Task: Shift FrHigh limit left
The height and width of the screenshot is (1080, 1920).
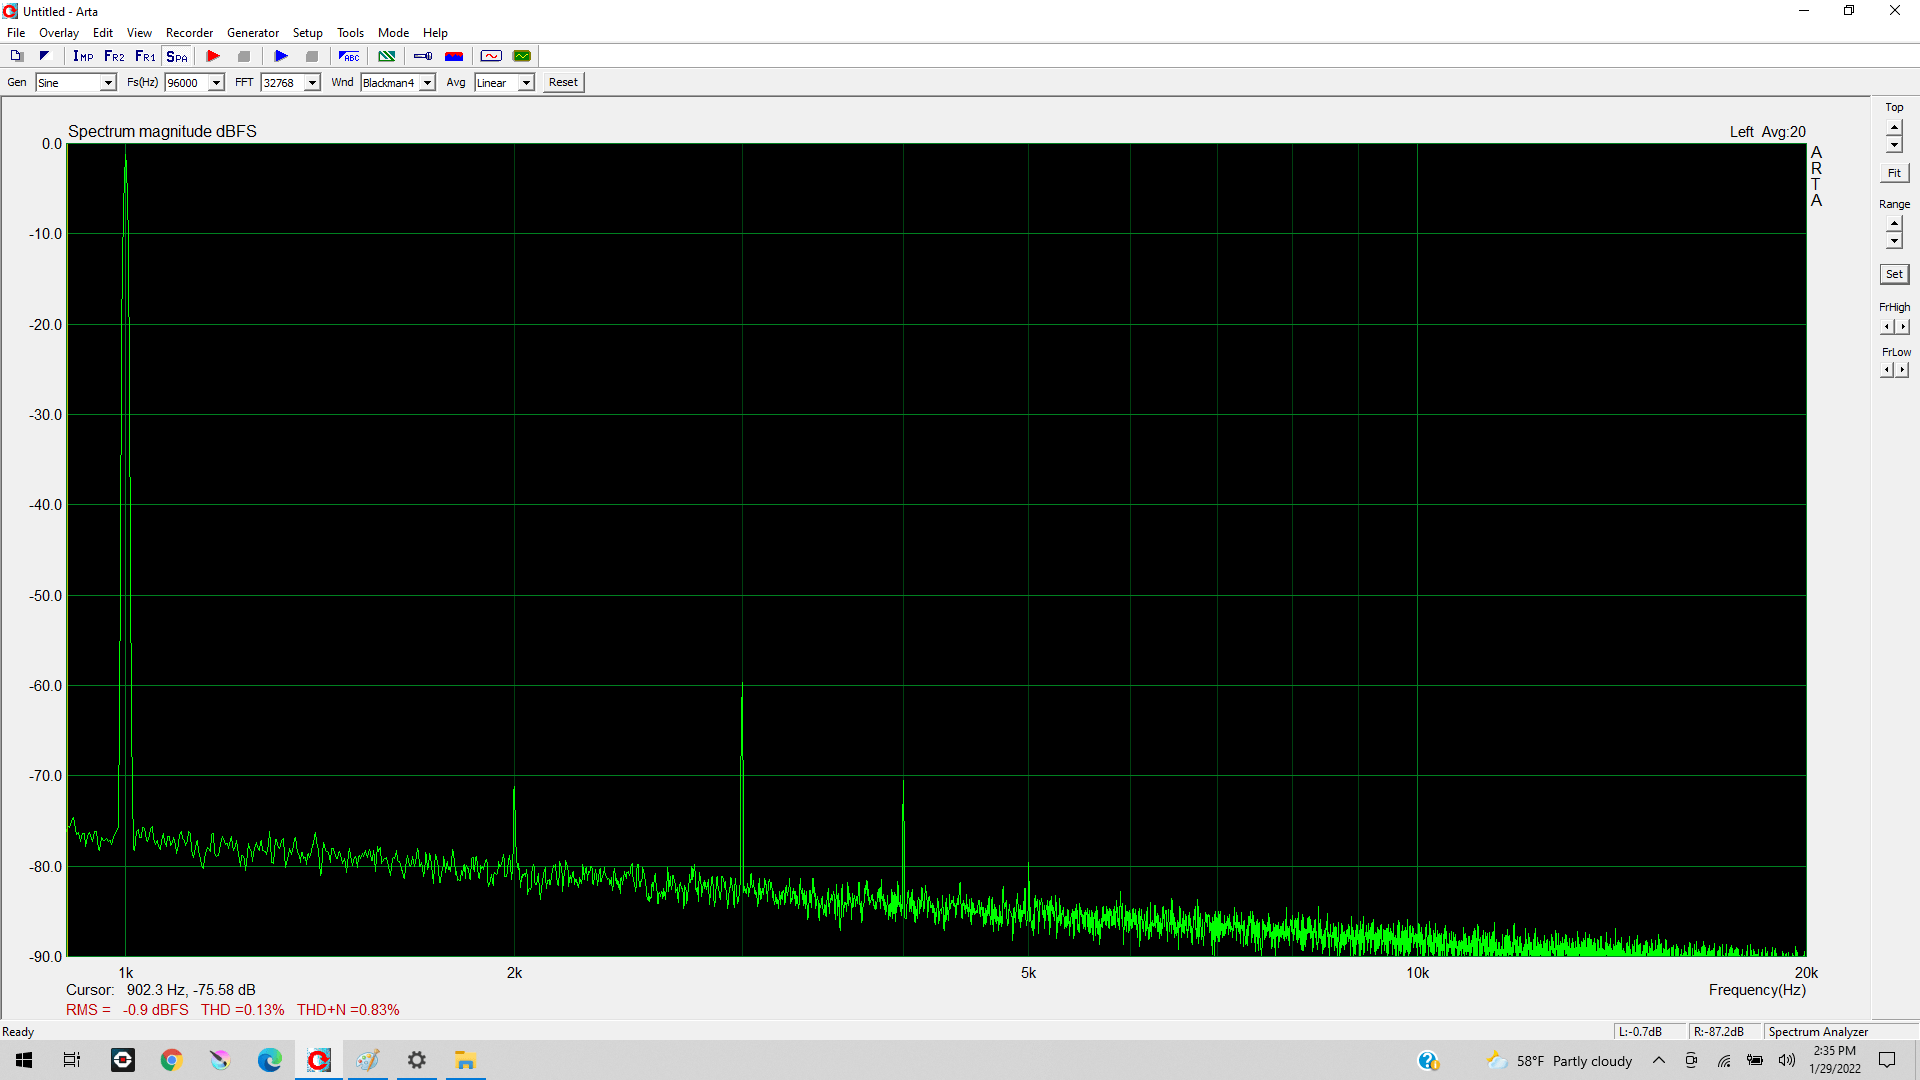Action: [x=1887, y=327]
